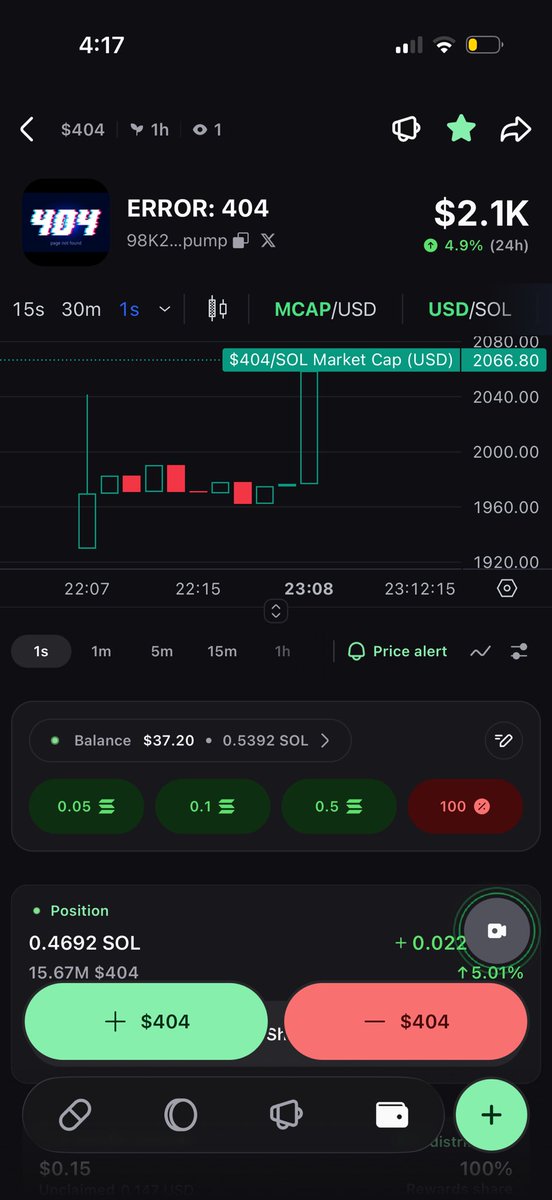Tap the screen record camera button

(497, 931)
